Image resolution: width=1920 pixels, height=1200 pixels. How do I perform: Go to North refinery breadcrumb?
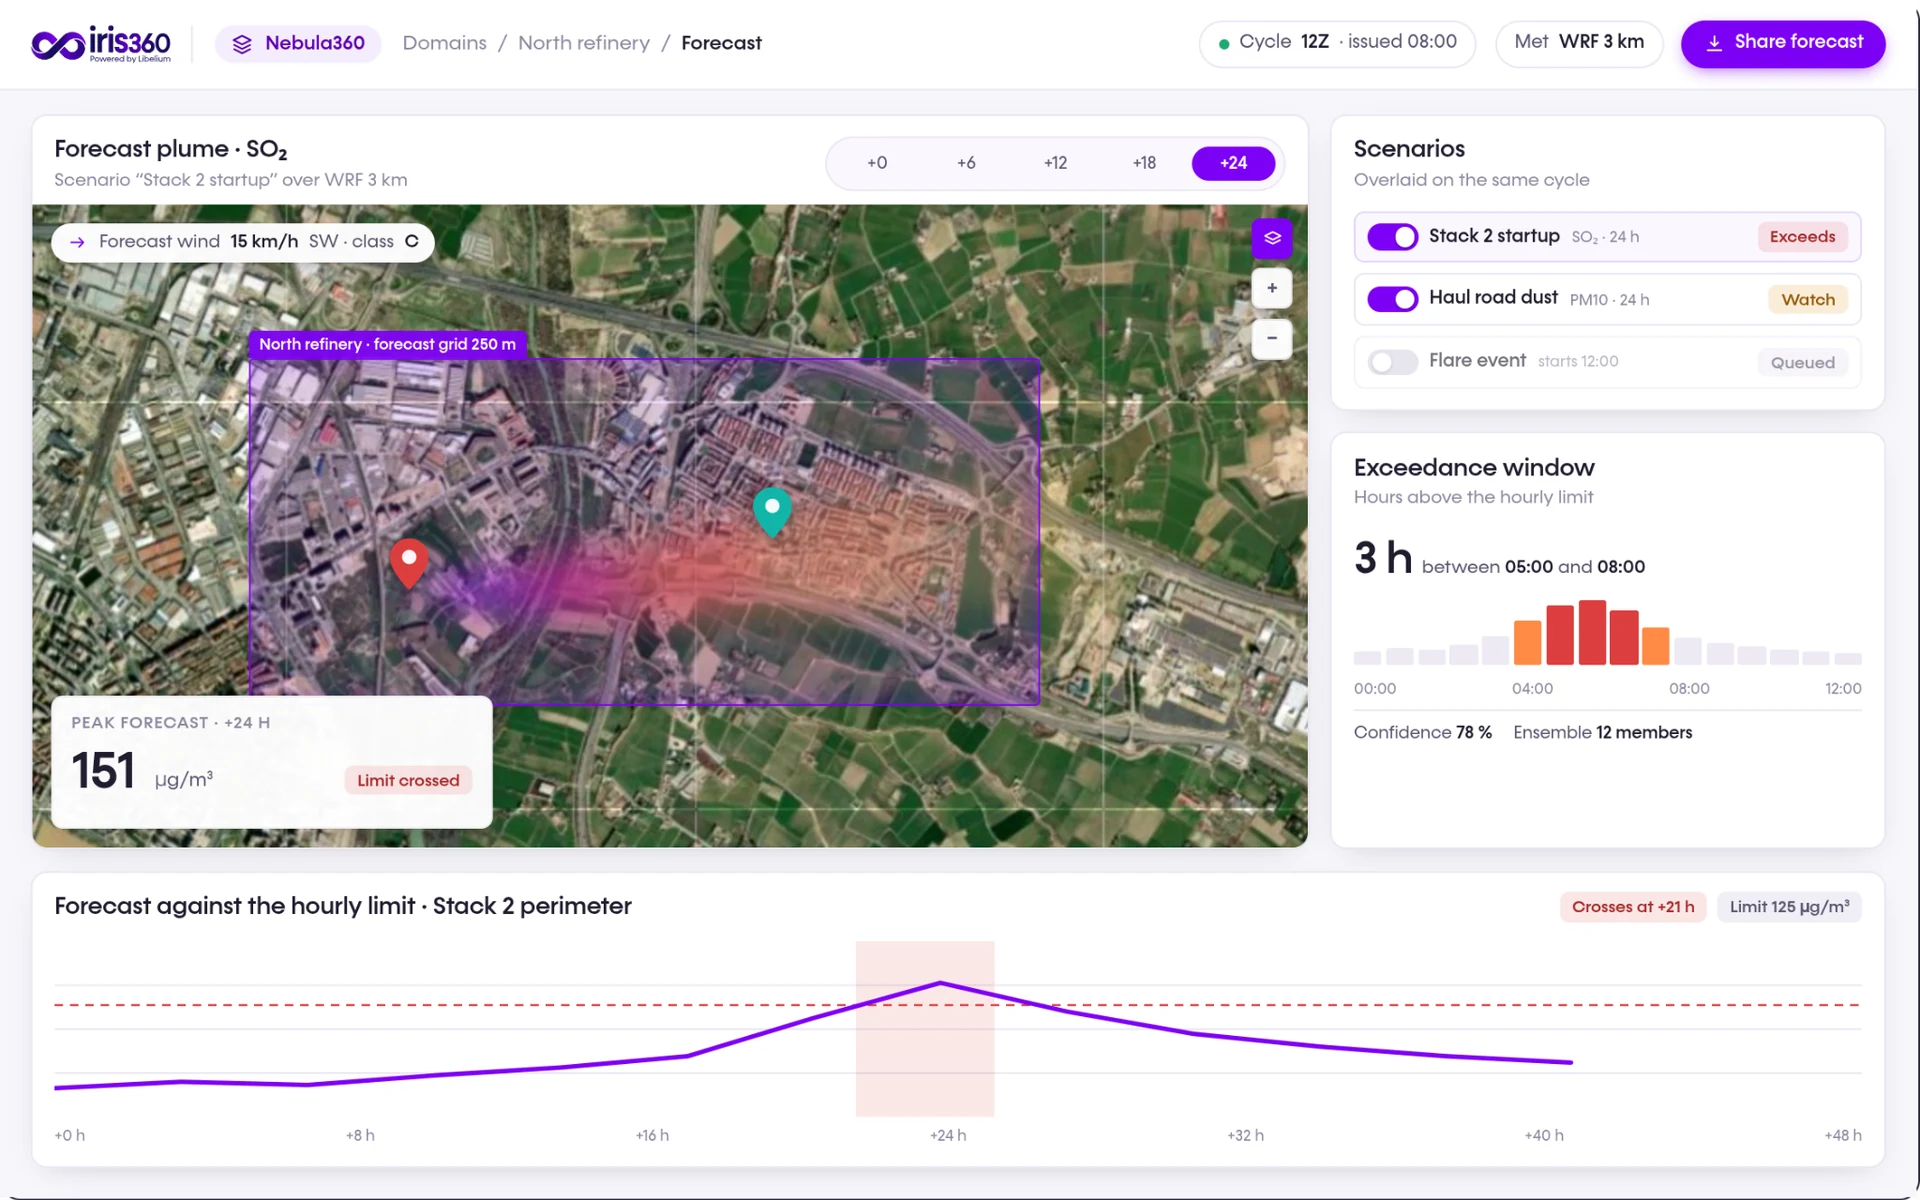click(583, 43)
